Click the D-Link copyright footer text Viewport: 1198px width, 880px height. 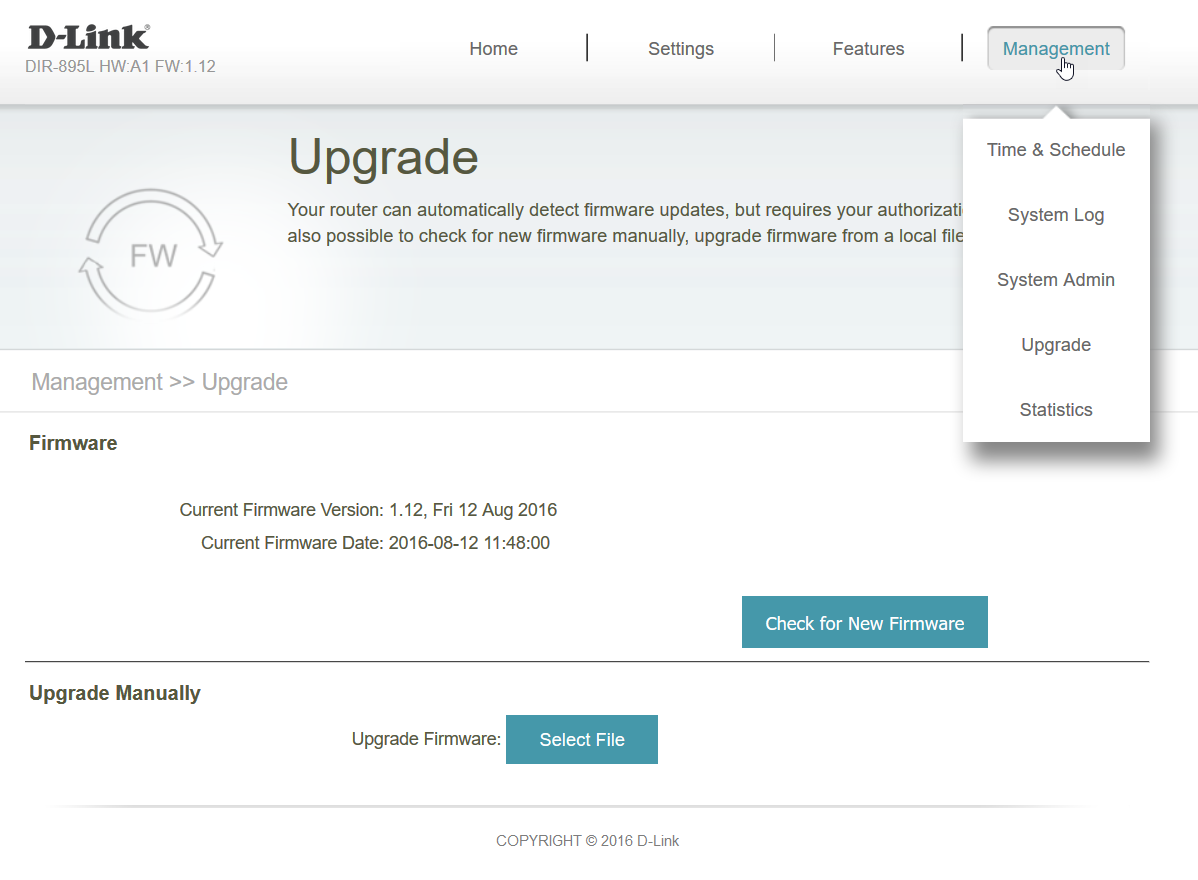[x=587, y=841]
